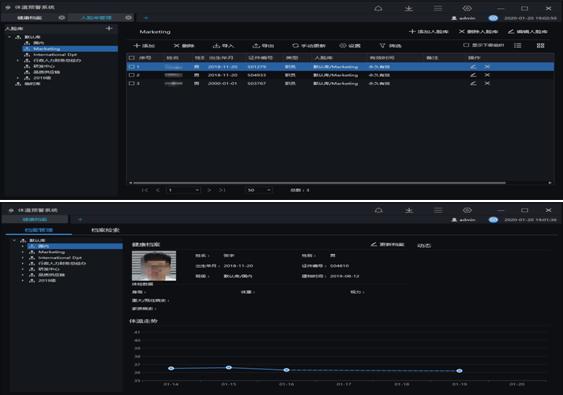Viewport: 563px width, 395px height.
Task: Click the edit face library button at top right
Action: [527, 32]
